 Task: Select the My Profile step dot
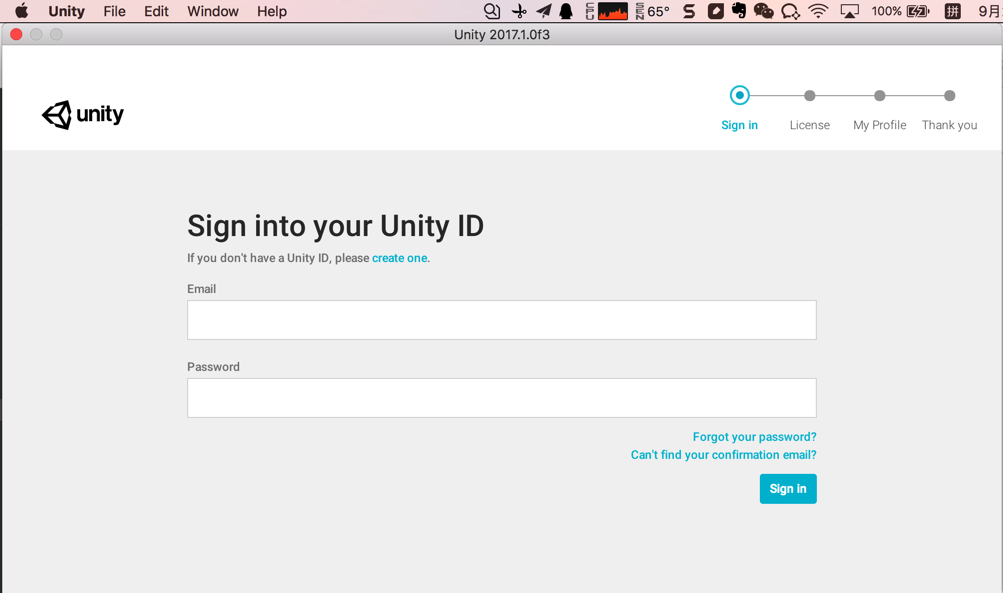(x=880, y=95)
